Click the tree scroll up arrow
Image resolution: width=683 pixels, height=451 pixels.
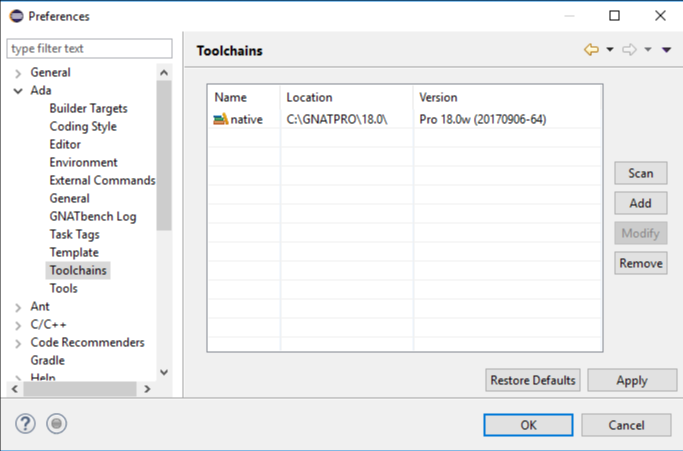tap(164, 73)
